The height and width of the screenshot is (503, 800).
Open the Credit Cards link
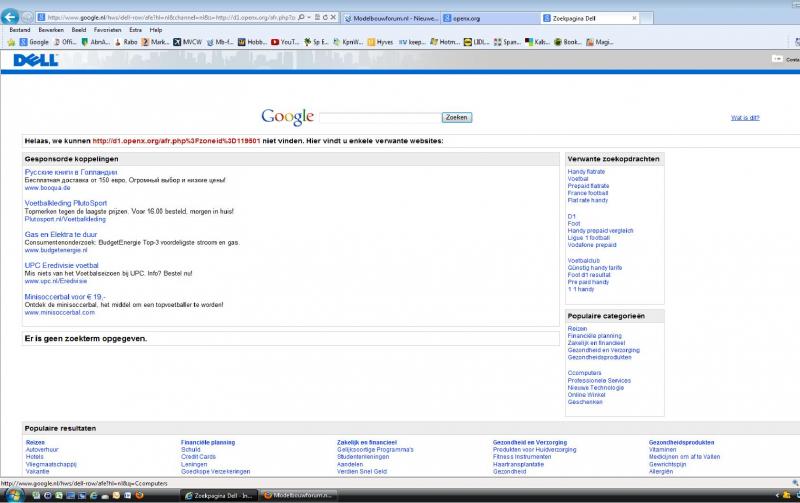click(x=198, y=457)
